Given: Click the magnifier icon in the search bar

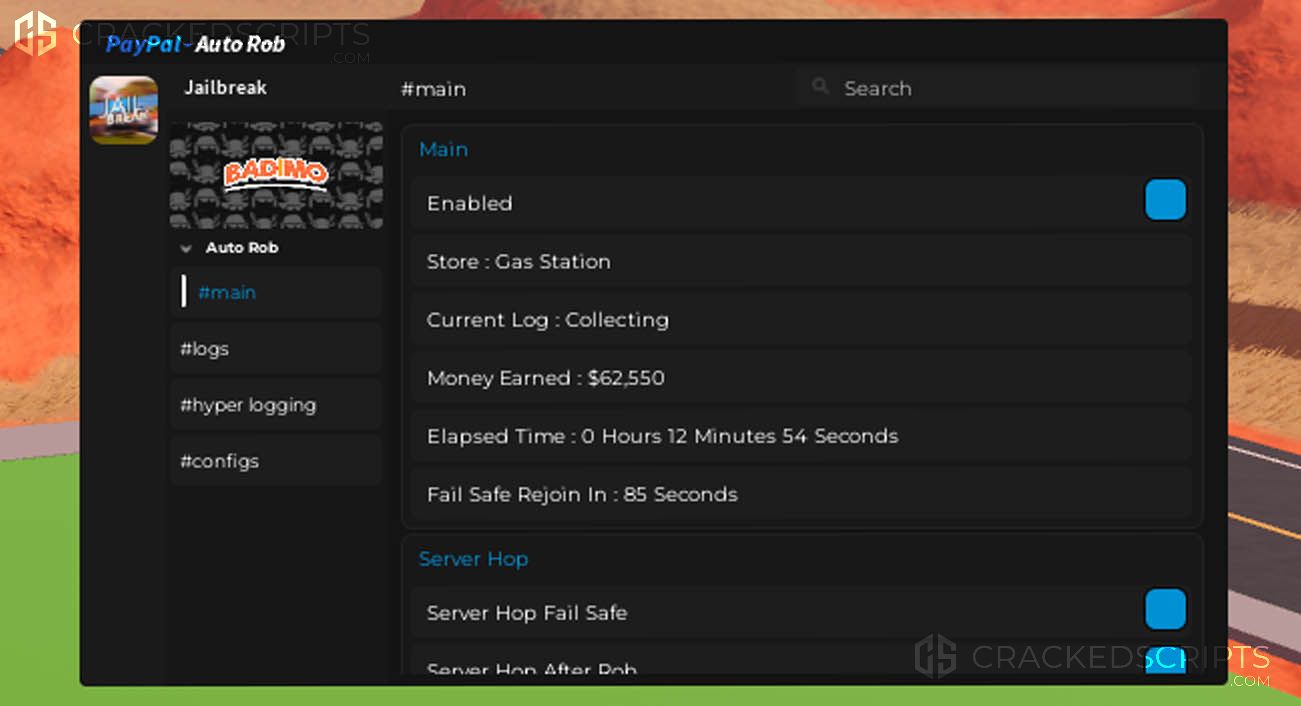Looking at the screenshot, I should pos(821,87).
